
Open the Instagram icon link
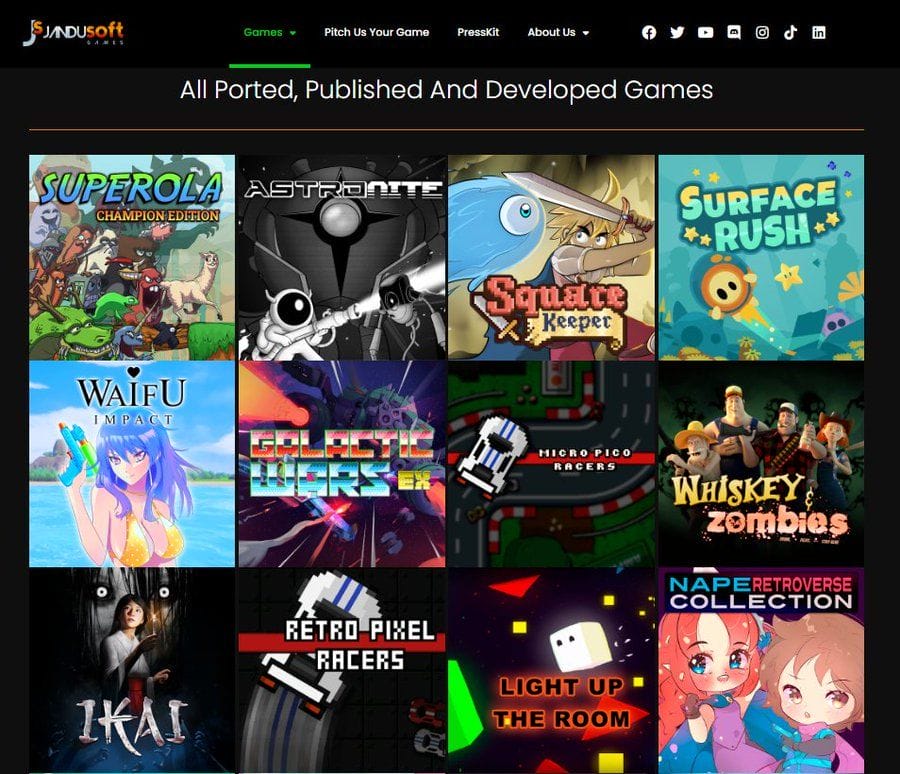pyautogui.click(x=762, y=33)
